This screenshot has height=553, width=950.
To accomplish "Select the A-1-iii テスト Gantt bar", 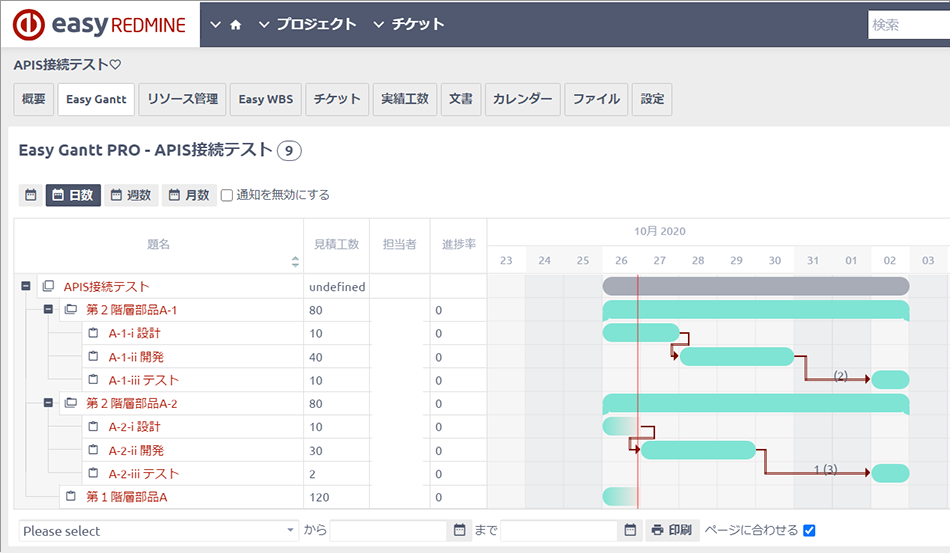I will (890, 380).
